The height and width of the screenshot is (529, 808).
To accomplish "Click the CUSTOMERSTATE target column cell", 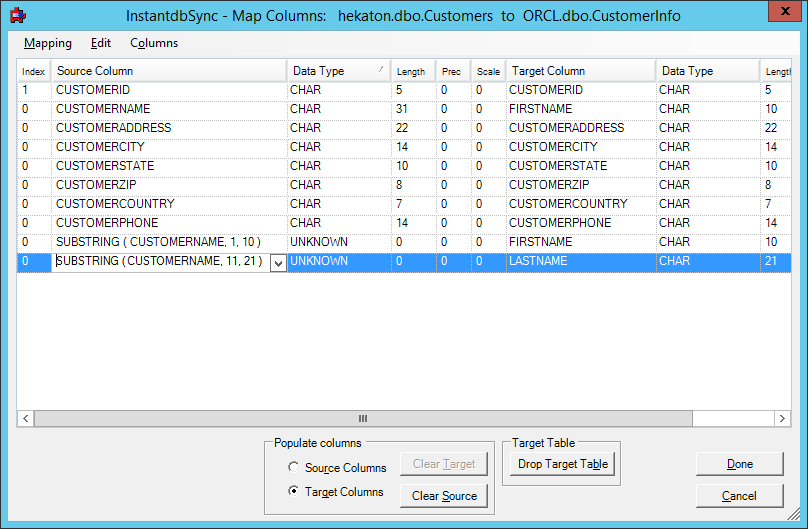I will (581, 166).
